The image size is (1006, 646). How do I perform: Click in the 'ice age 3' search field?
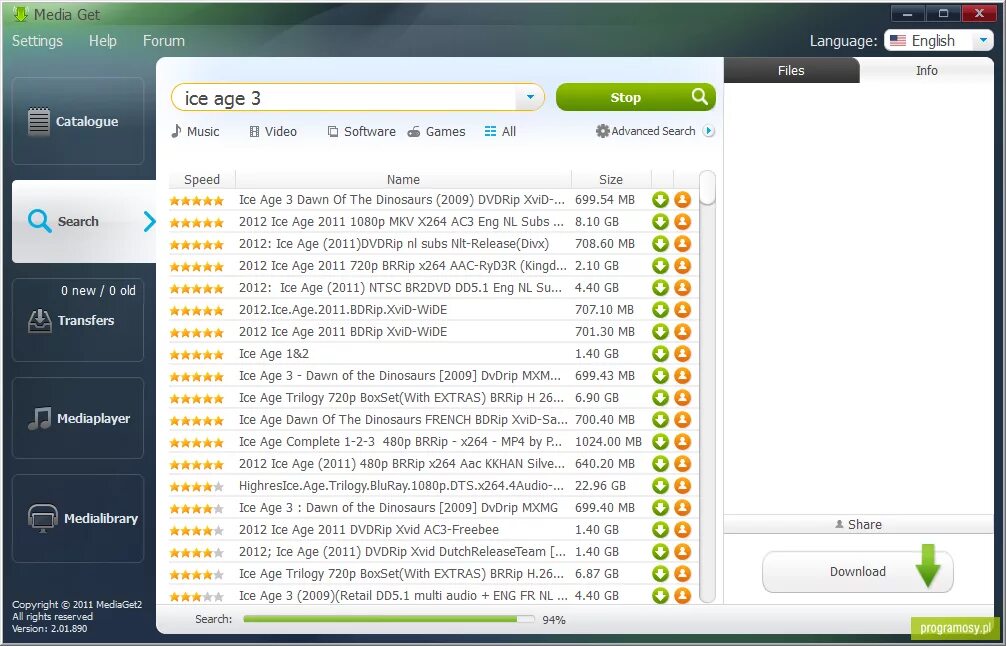coord(345,98)
